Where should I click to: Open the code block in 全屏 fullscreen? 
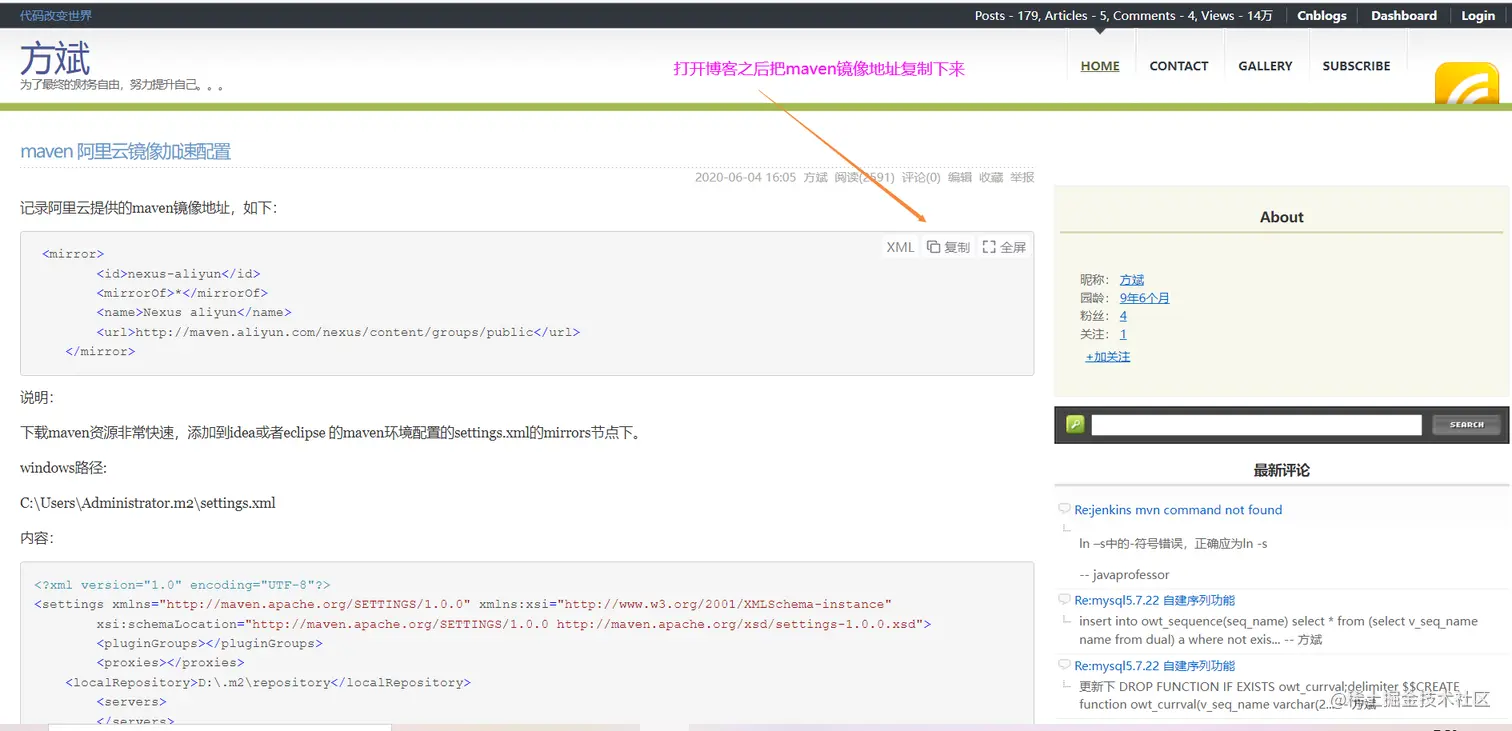[x=1004, y=247]
